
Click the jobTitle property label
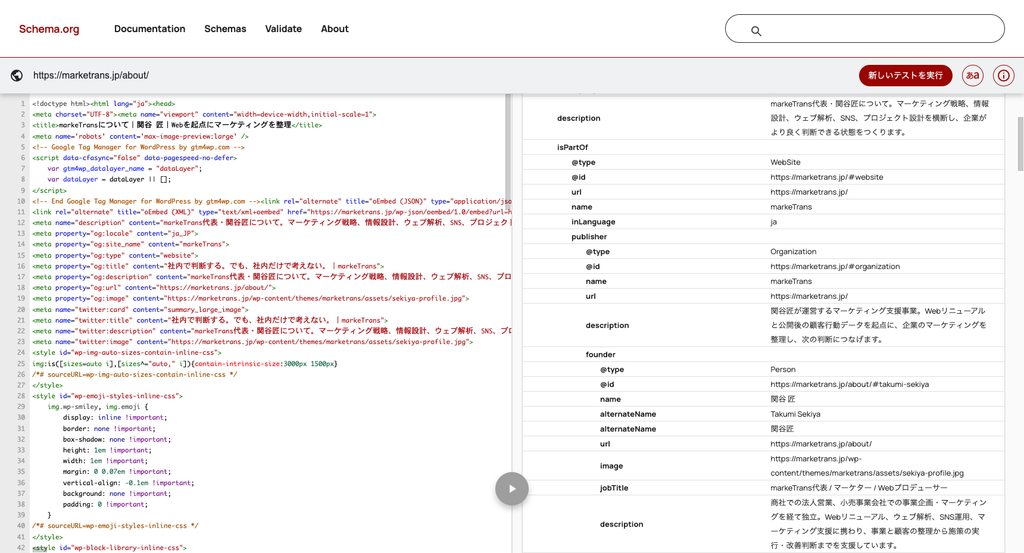click(x=614, y=488)
